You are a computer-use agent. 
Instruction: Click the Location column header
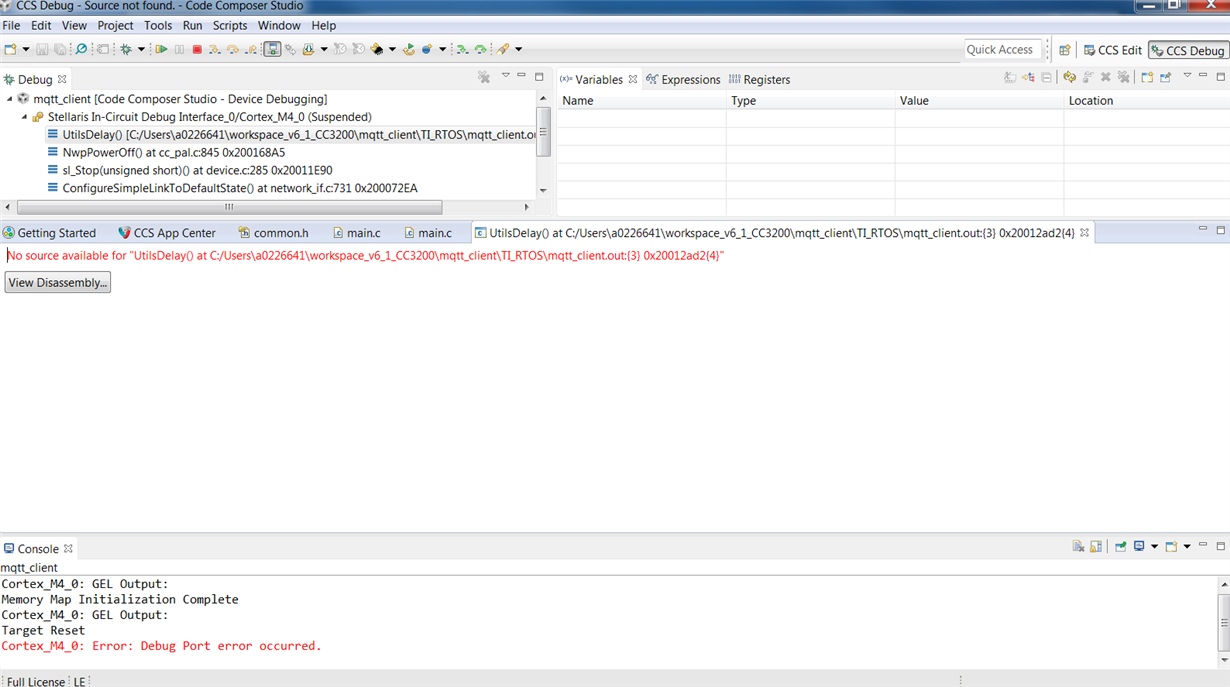(x=1147, y=101)
